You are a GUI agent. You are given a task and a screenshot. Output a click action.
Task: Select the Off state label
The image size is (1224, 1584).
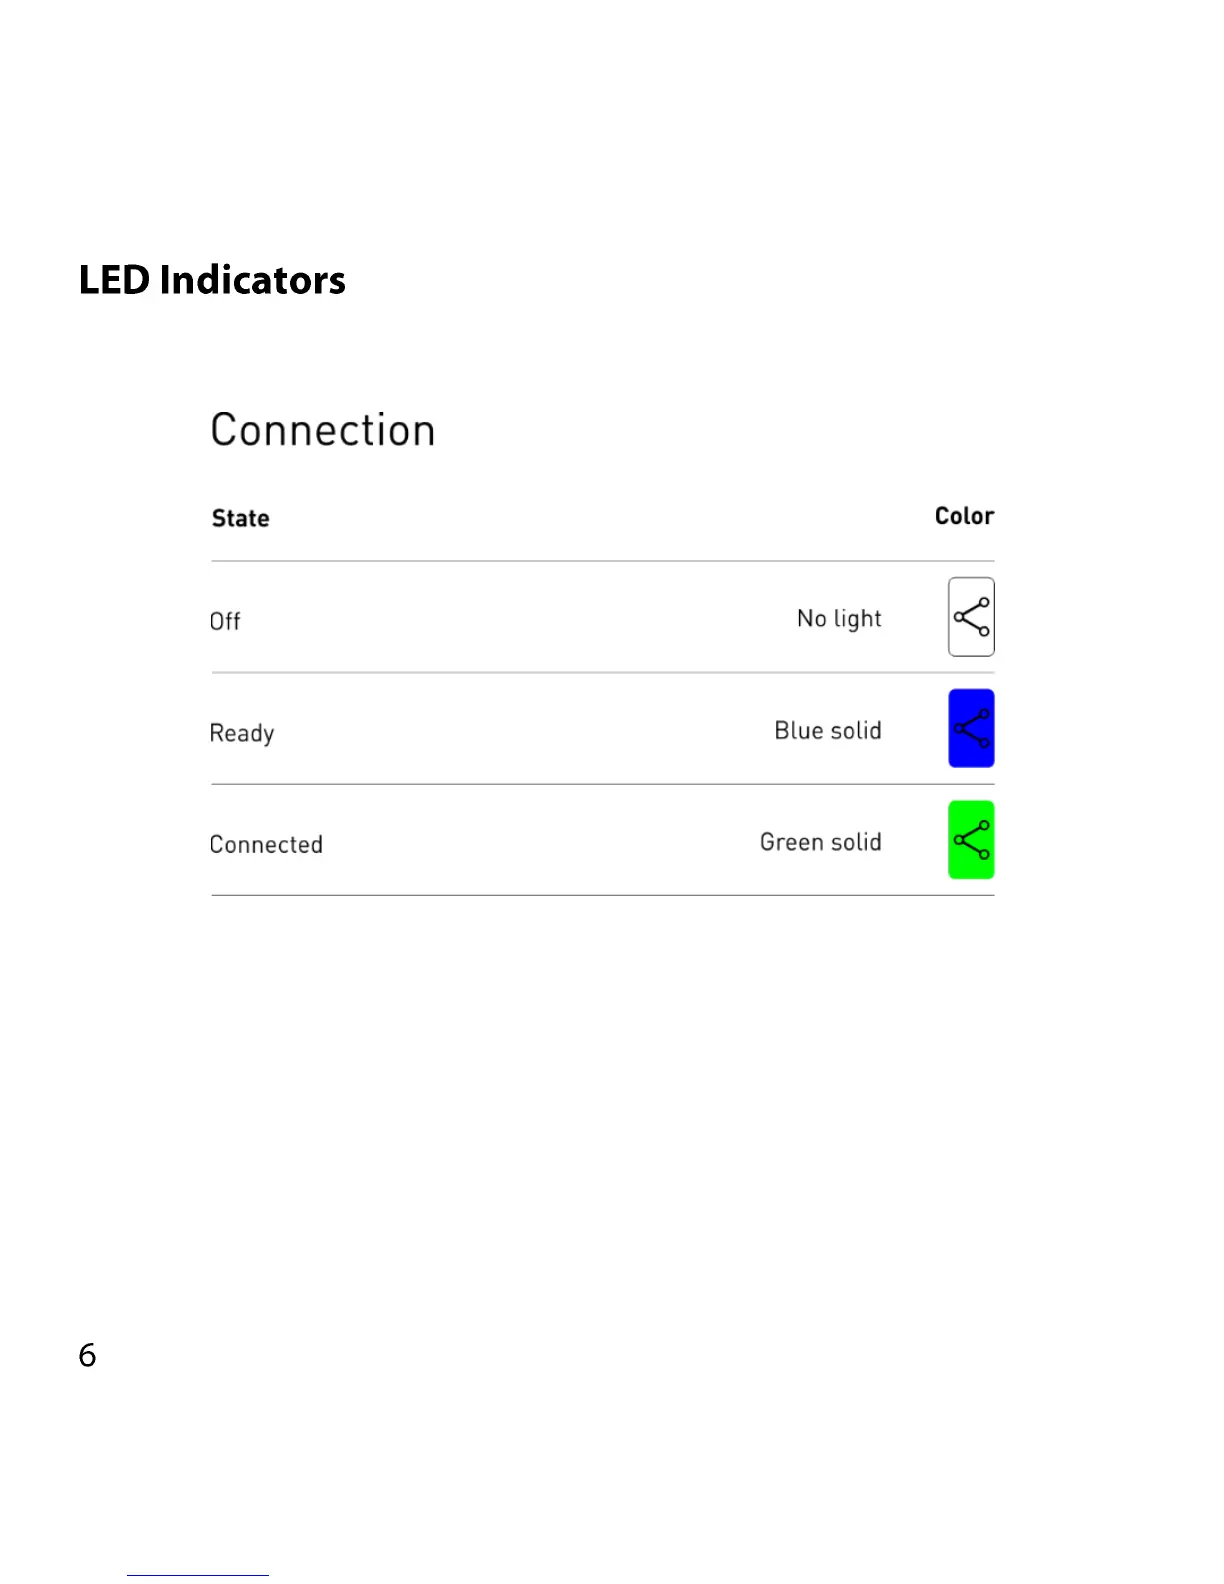[x=225, y=621]
